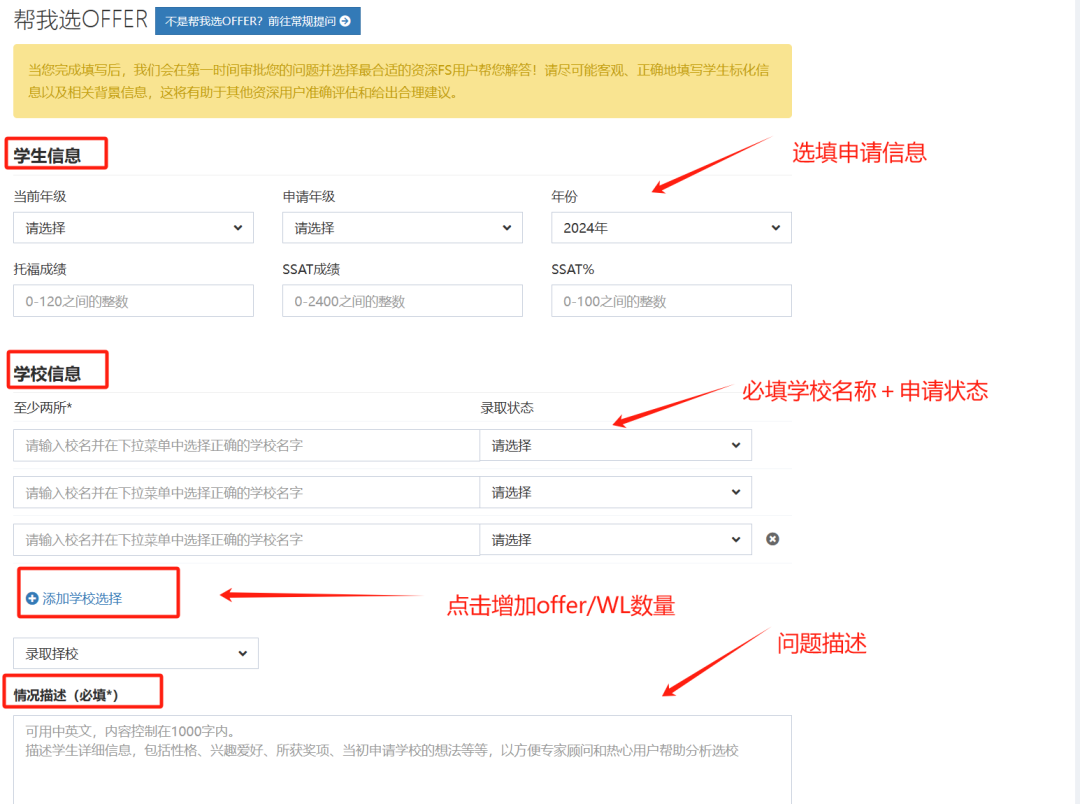Click the 前往常规提问 blue button
Viewport: 1080px width, 804px height.
[x=258, y=21]
